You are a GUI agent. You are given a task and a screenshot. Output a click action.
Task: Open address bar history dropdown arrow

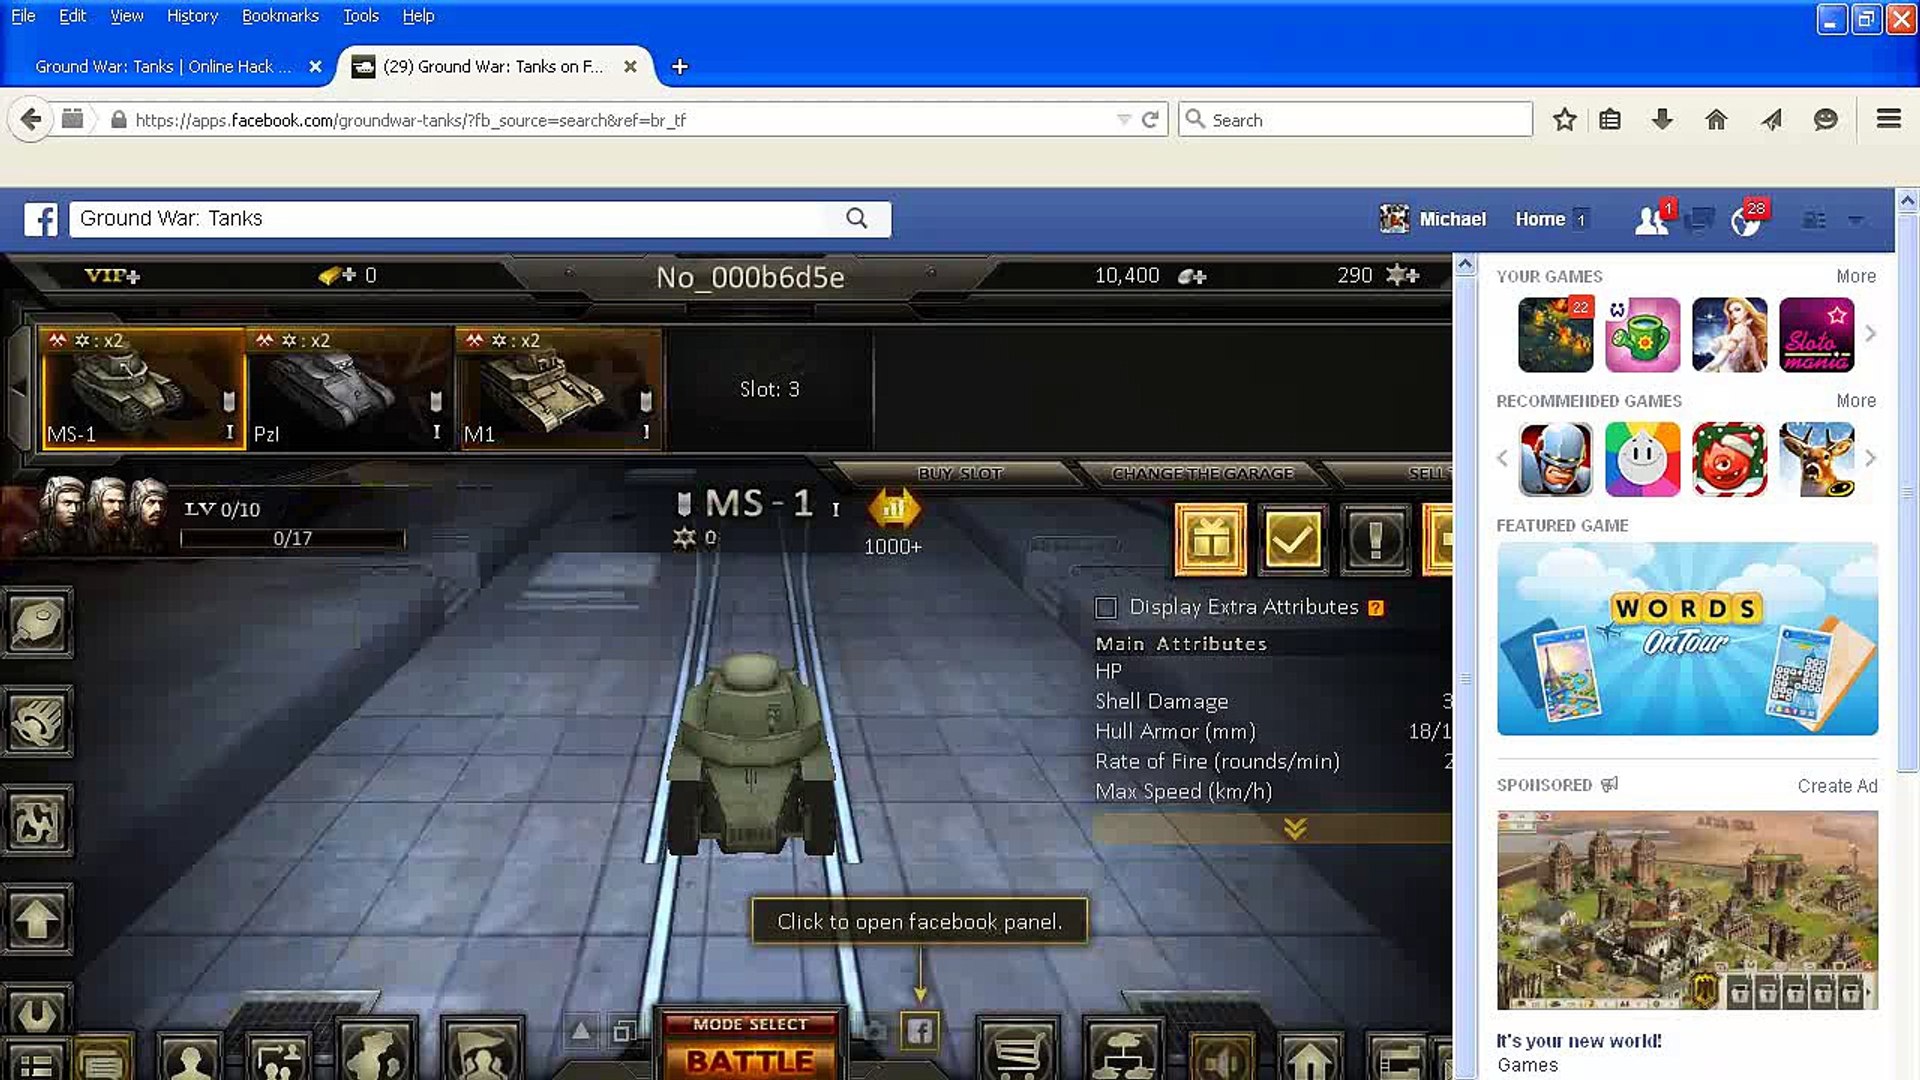[x=1124, y=120]
